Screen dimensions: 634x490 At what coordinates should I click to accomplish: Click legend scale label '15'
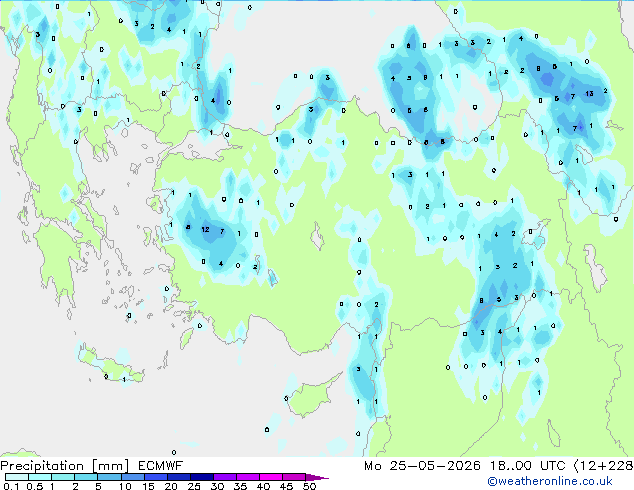pos(148,486)
